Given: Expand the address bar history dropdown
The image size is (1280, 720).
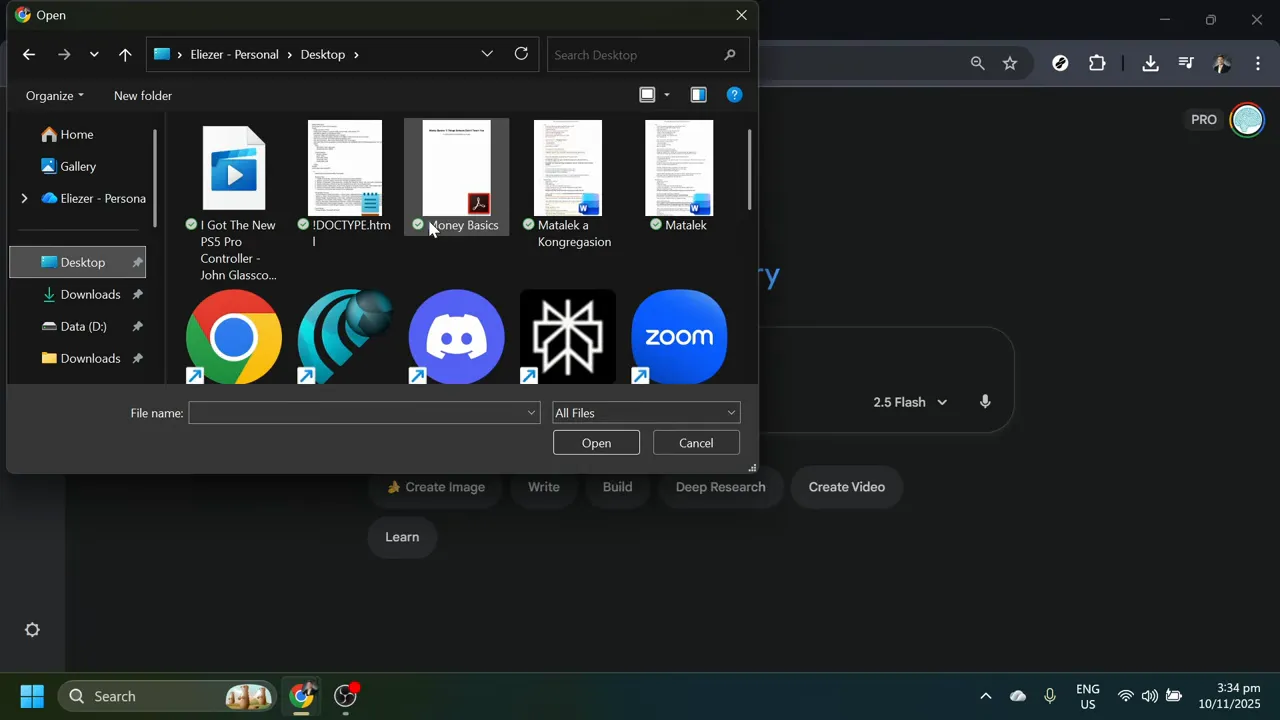Looking at the screenshot, I should coord(487,54).
